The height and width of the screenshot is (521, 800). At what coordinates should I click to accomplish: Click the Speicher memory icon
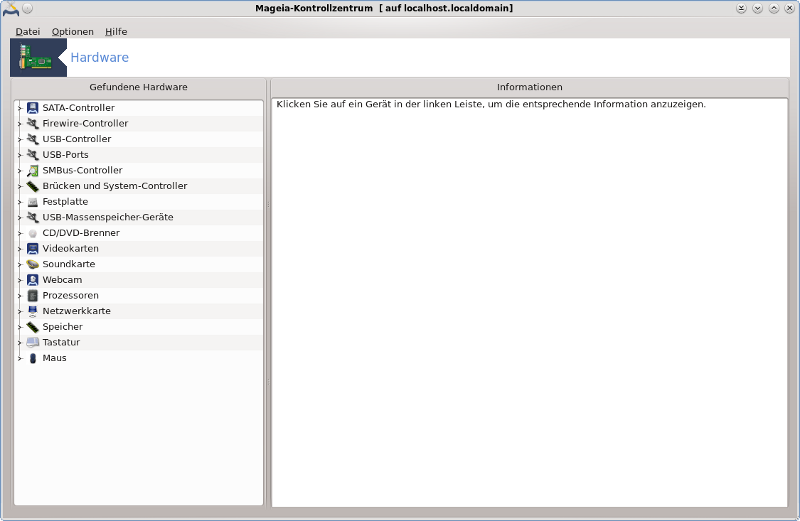(33, 327)
